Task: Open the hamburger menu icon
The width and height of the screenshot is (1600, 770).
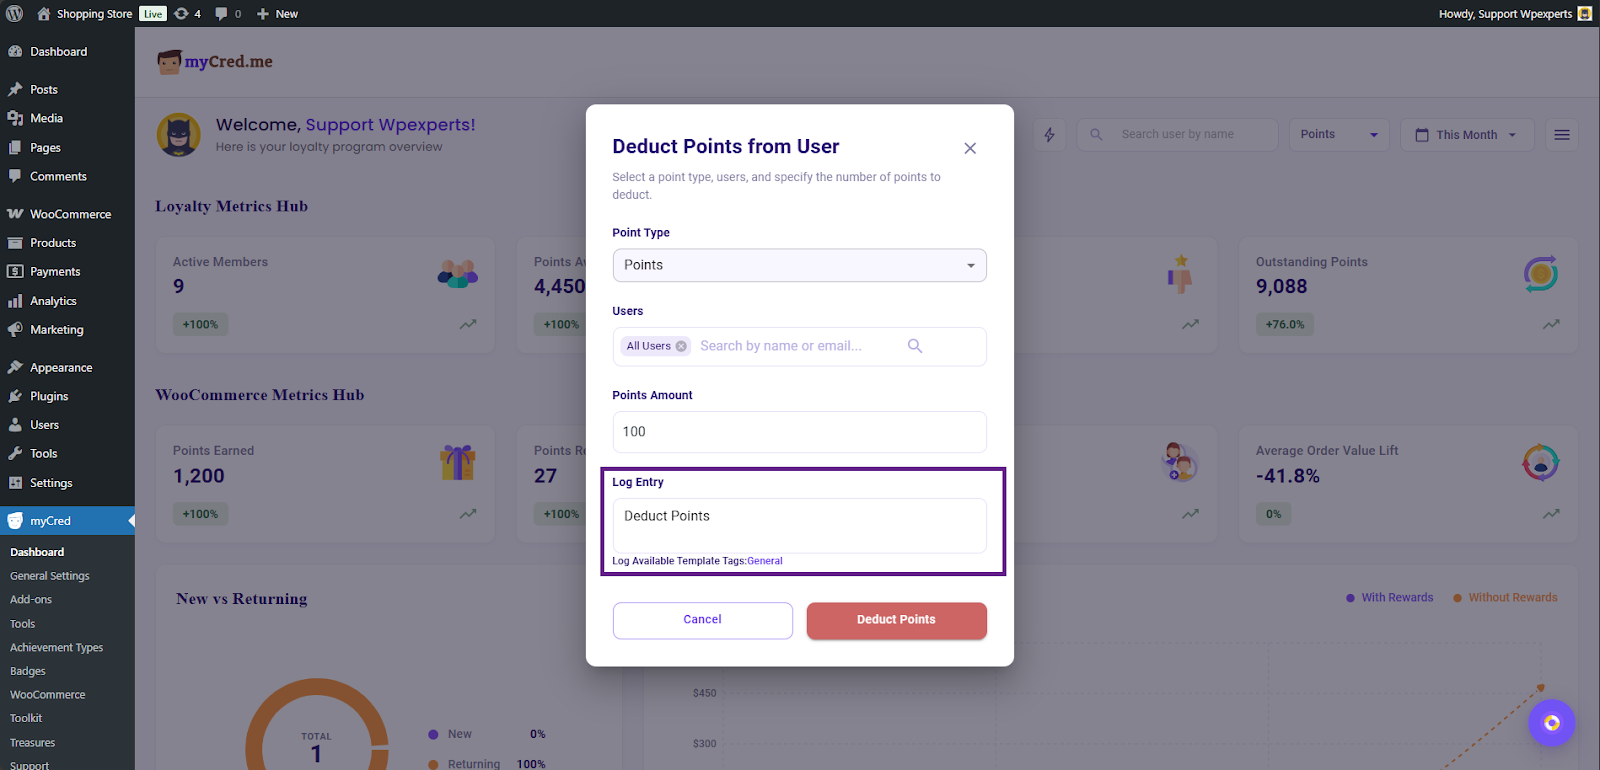Action: coord(1561,135)
